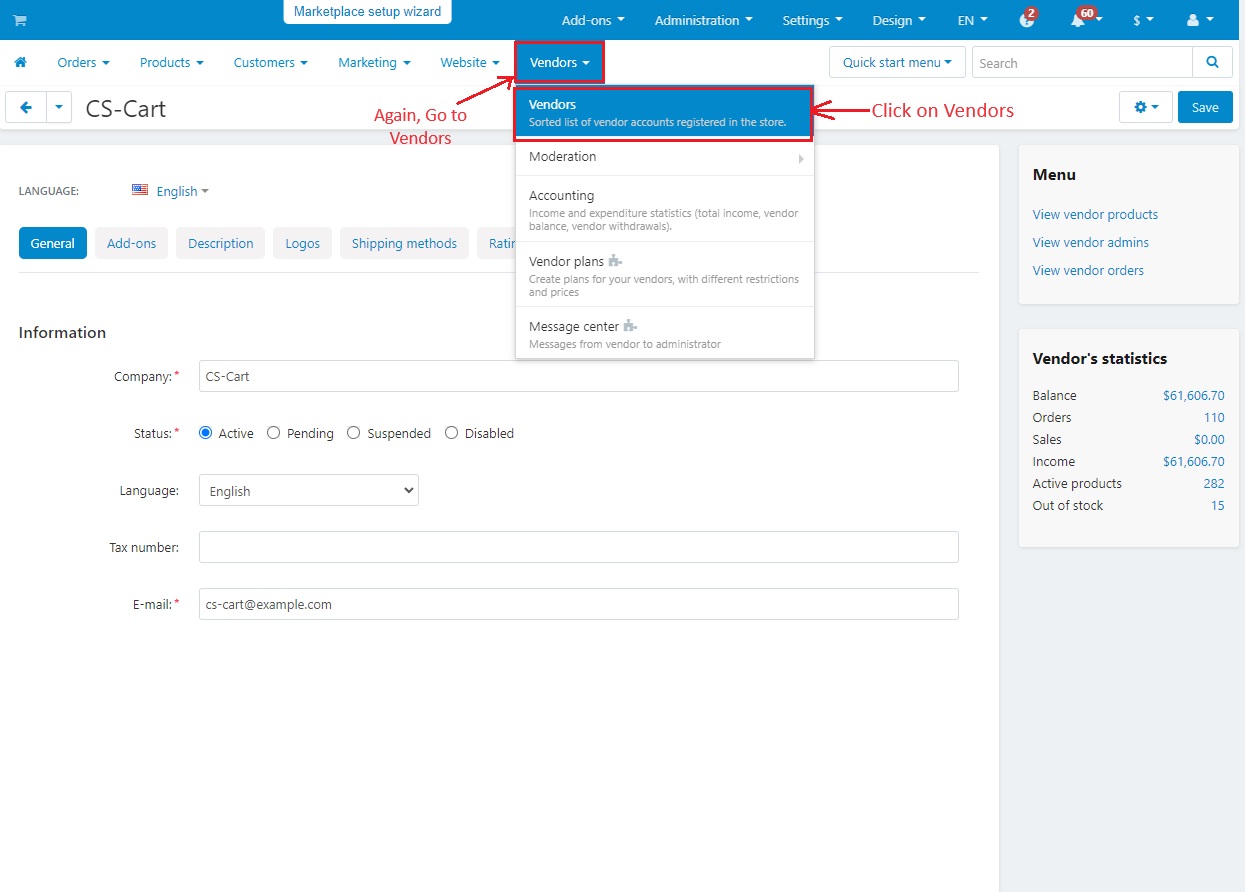Set the status to Disabled
1245x892 pixels.
452,433
